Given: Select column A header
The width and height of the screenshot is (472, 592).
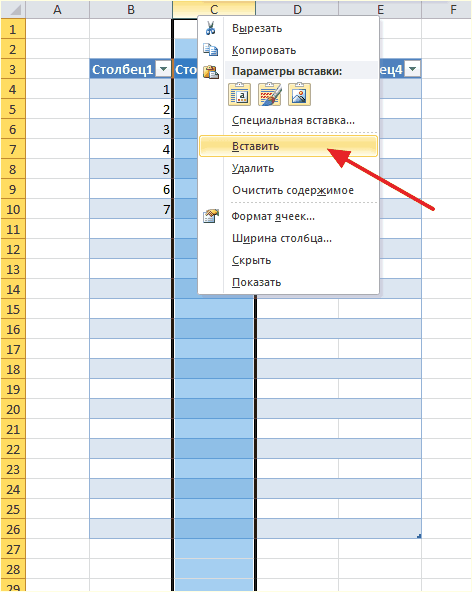Looking at the screenshot, I should pos(57,9).
